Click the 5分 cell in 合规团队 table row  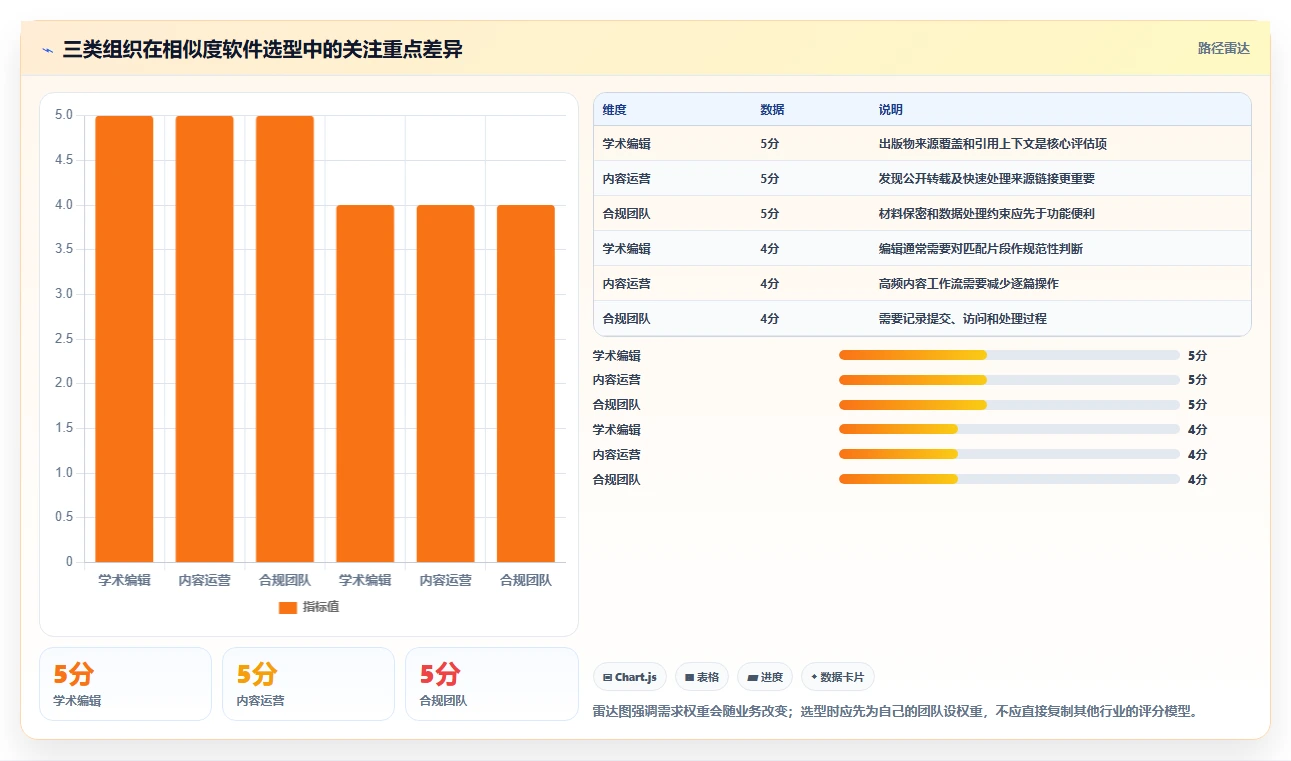pyautogui.click(x=770, y=214)
